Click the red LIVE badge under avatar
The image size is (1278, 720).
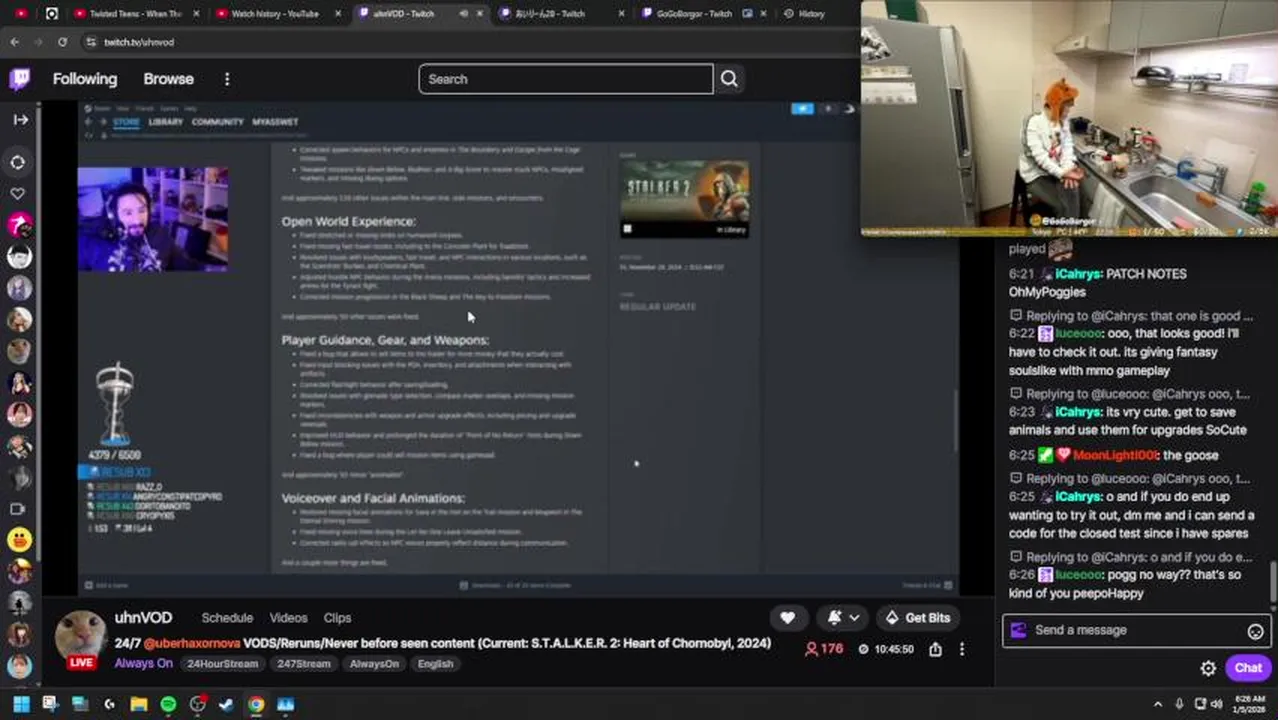[81, 663]
